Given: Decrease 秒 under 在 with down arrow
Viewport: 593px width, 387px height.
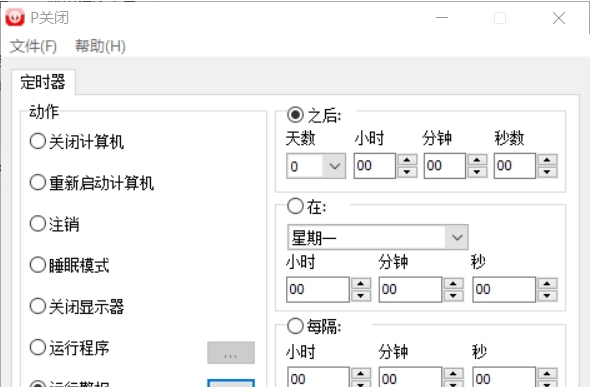Looking at the screenshot, I should coord(547,295).
